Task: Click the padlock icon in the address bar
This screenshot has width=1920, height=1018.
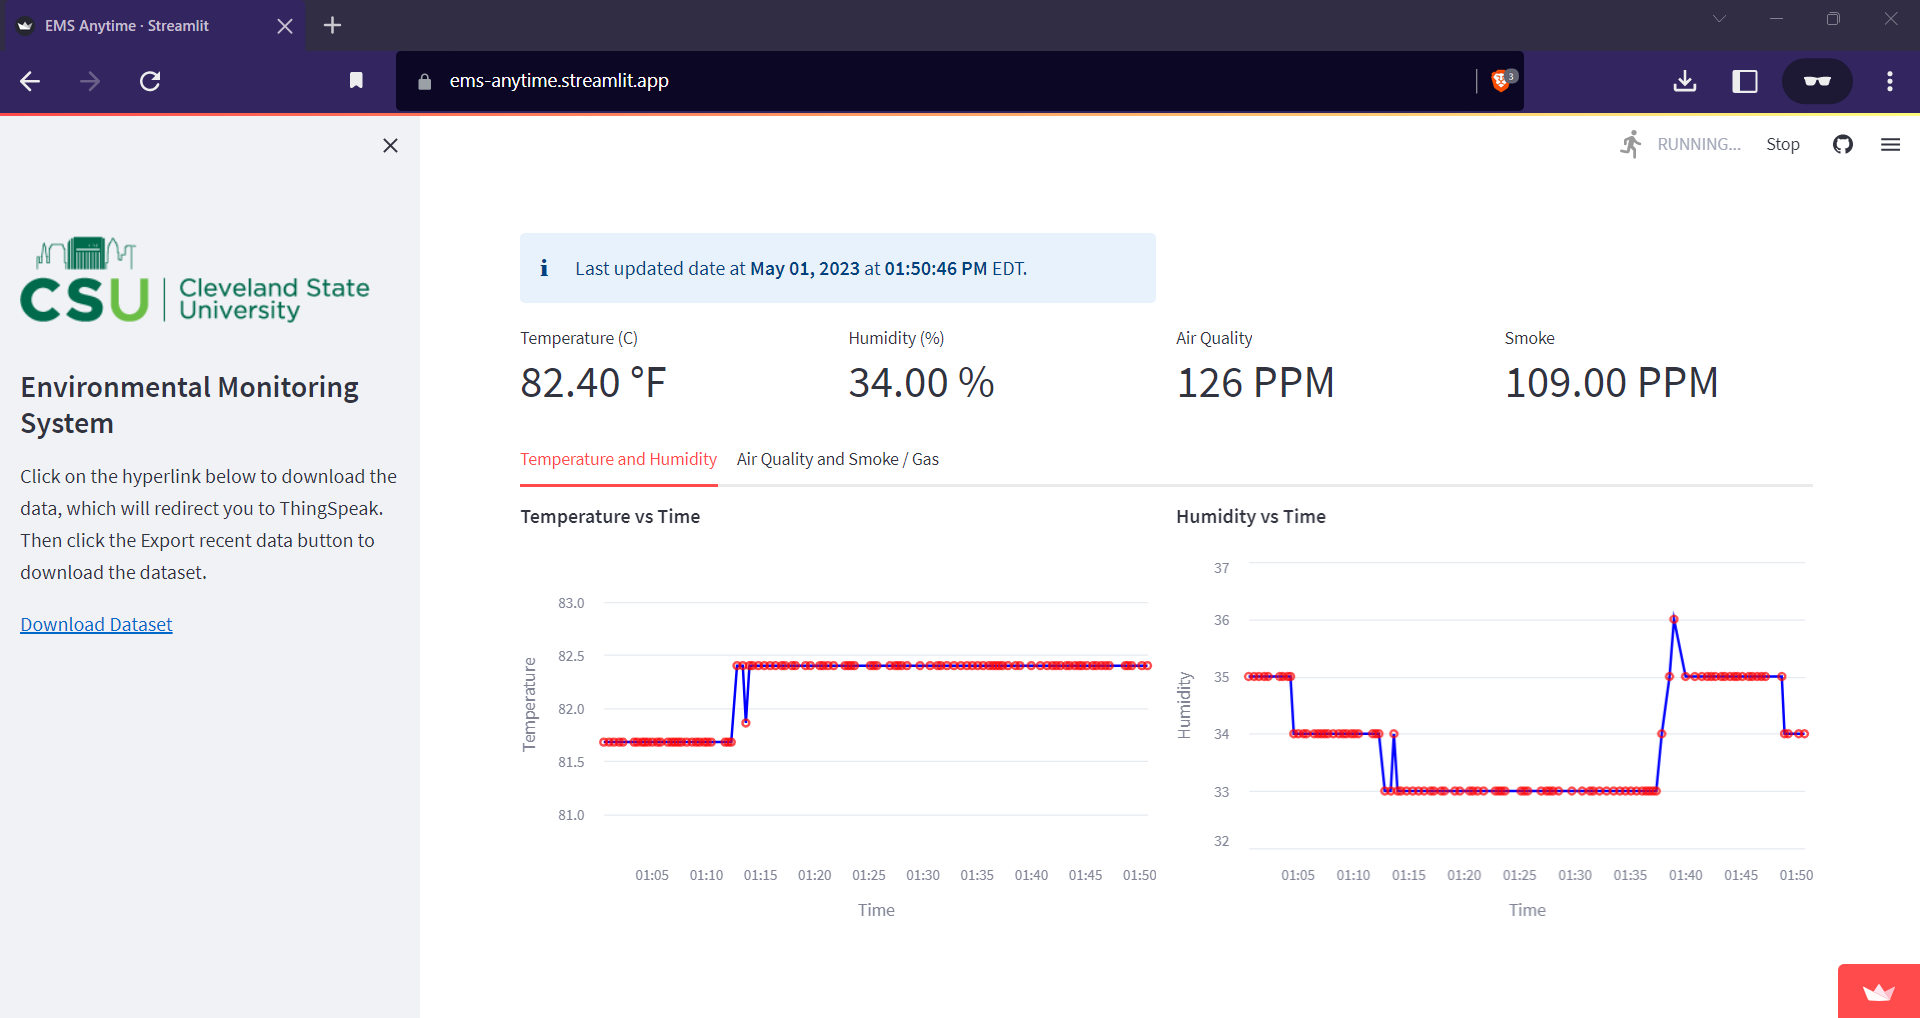Action: pyautogui.click(x=424, y=81)
